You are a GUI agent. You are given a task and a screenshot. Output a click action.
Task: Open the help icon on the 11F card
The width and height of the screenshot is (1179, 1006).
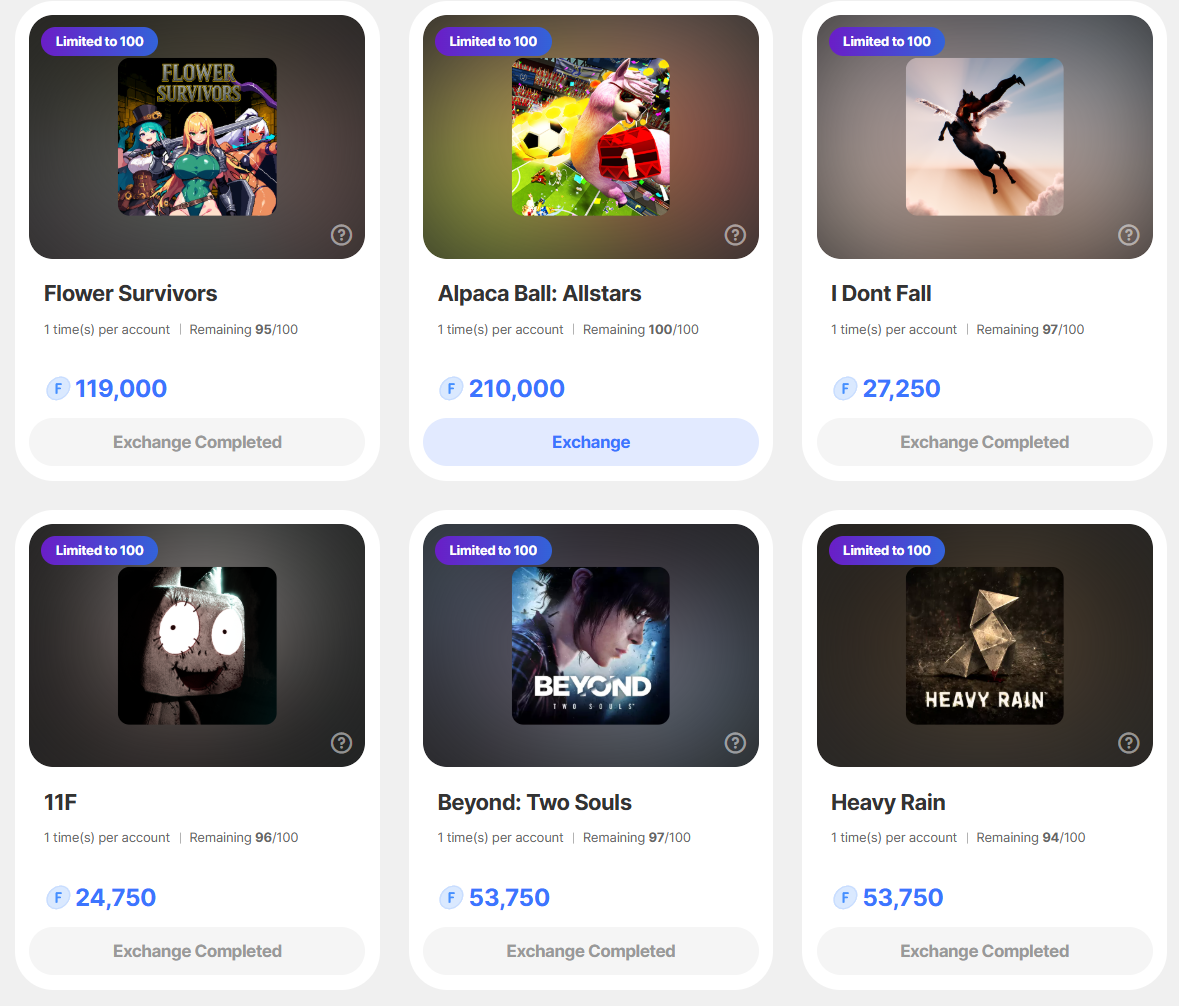click(x=341, y=743)
